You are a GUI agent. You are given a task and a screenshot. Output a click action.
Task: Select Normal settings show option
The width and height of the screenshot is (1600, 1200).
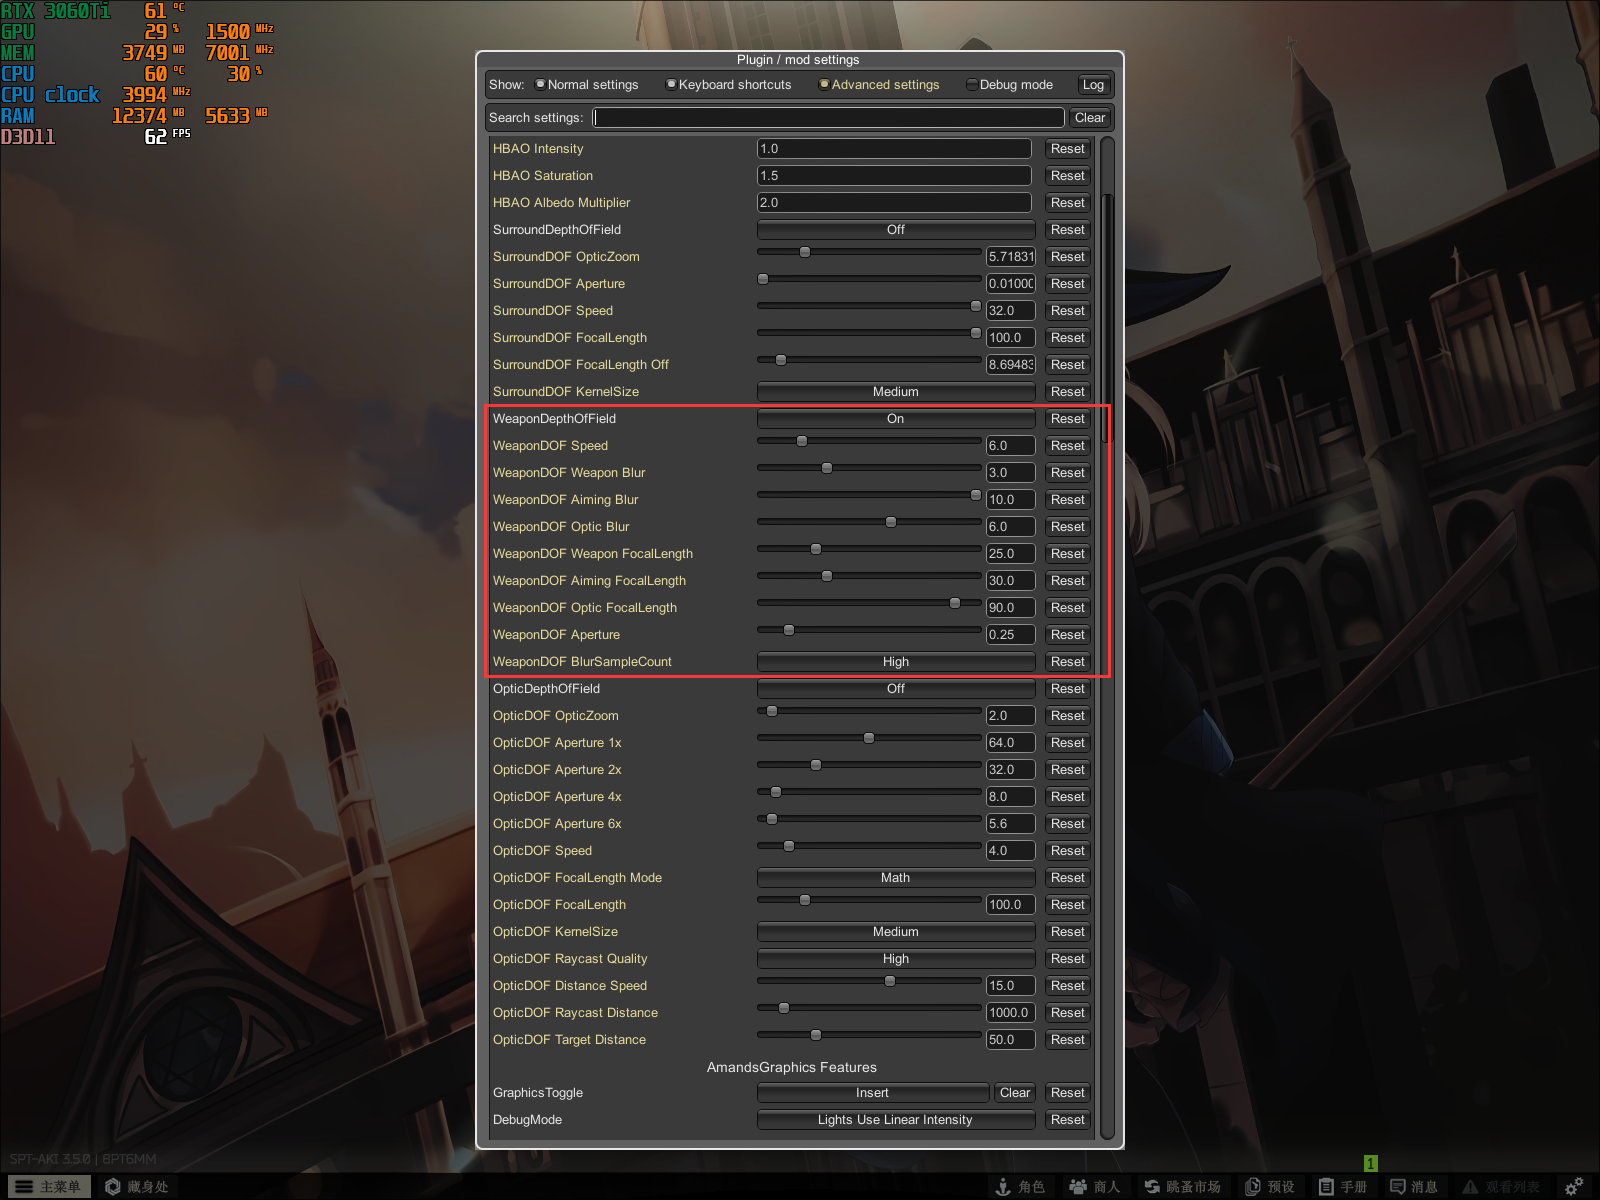pos(586,85)
